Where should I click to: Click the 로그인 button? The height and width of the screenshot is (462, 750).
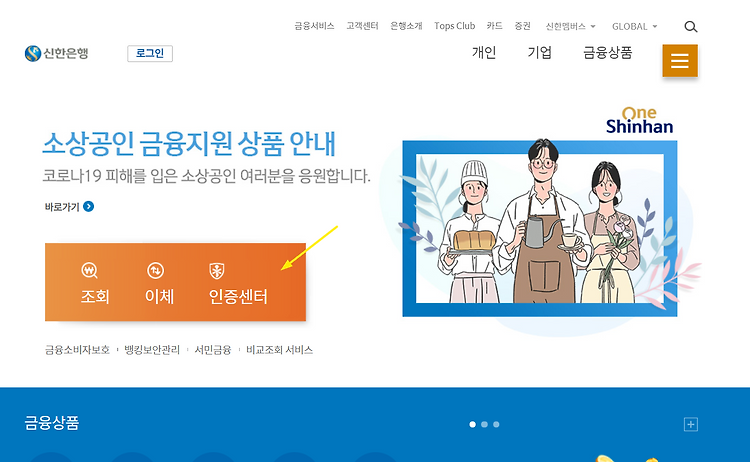(x=150, y=54)
